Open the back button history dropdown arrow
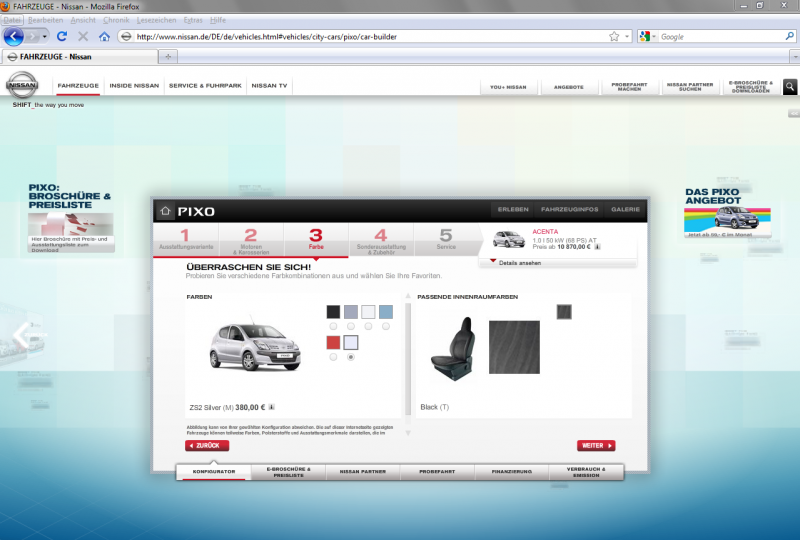The height and width of the screenshot is (540, 800). pos(45,37)
